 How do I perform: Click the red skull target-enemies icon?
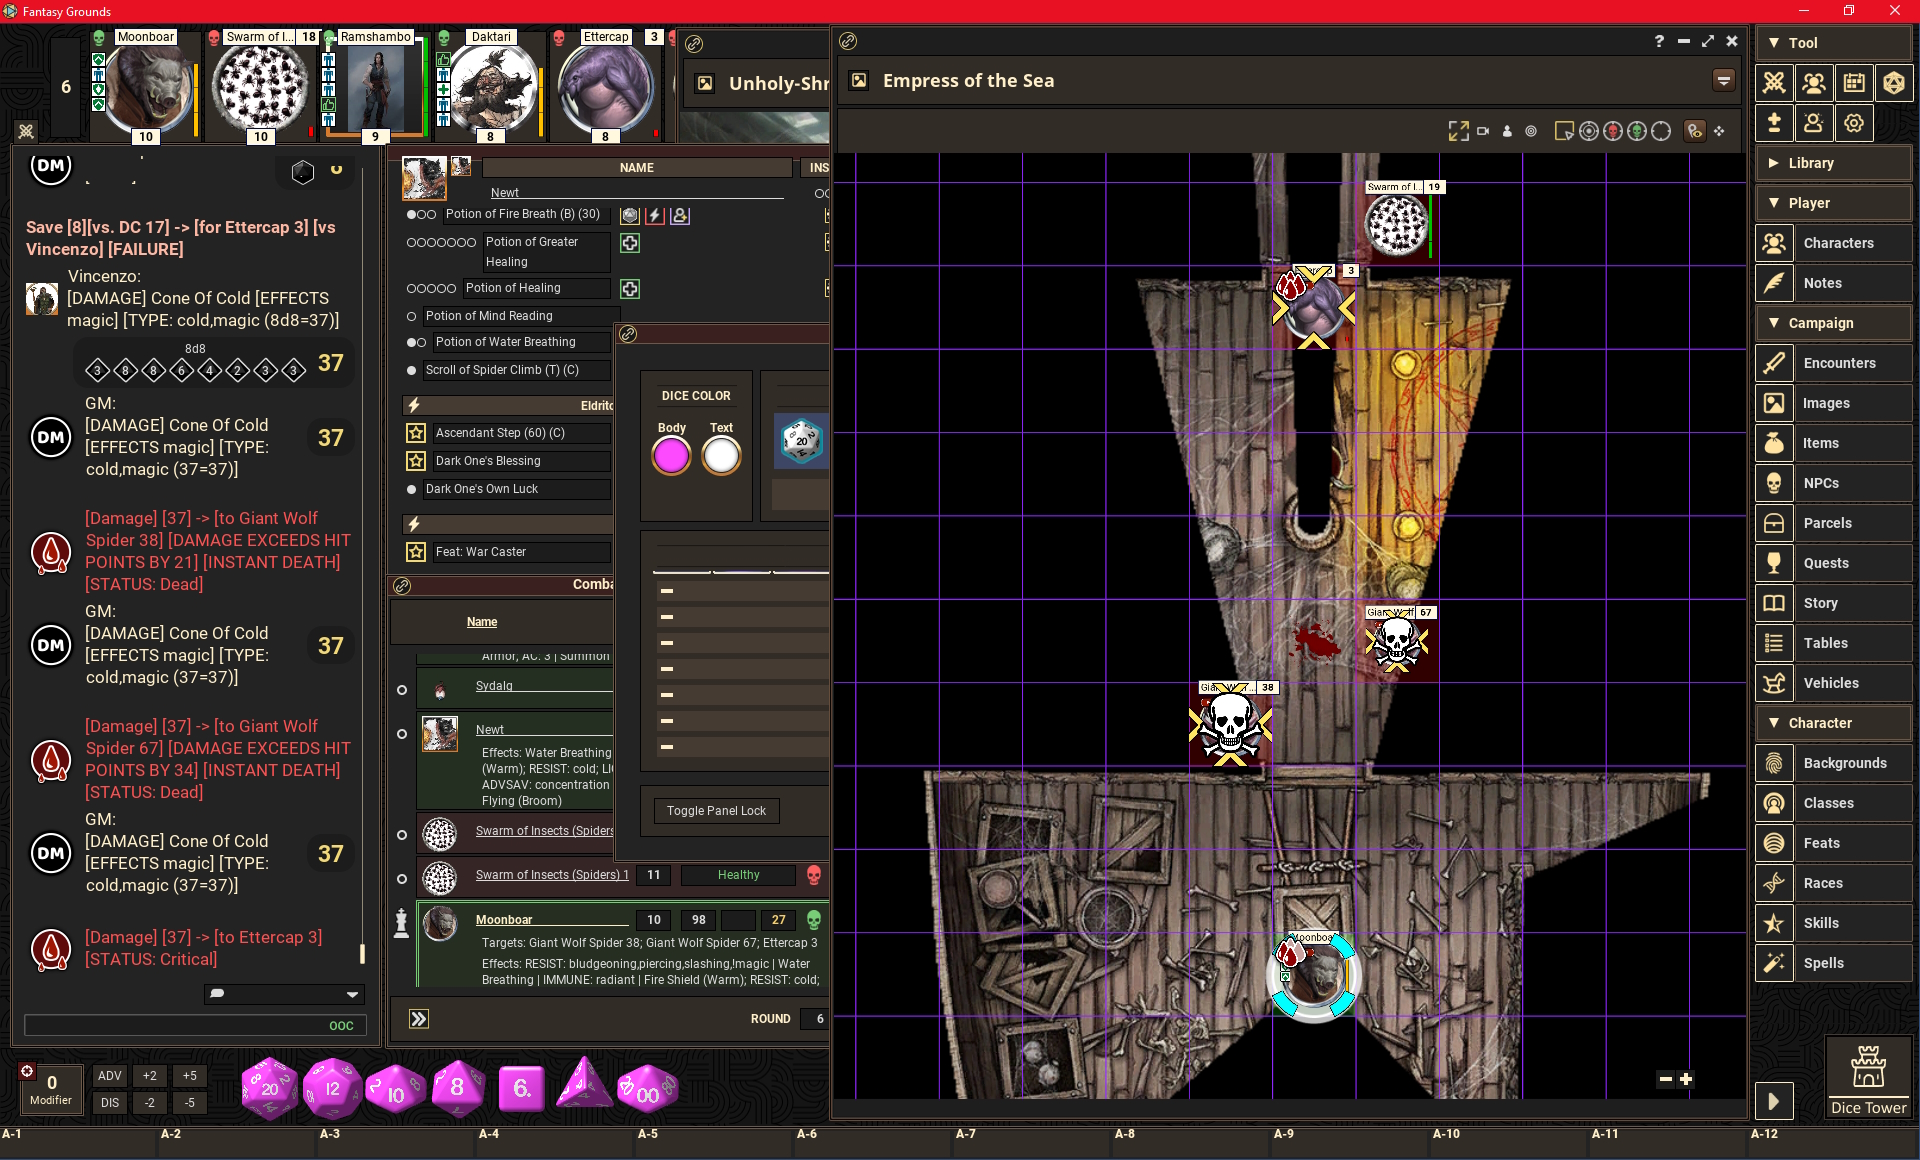pyautogui.click(x=1613, y=131)
